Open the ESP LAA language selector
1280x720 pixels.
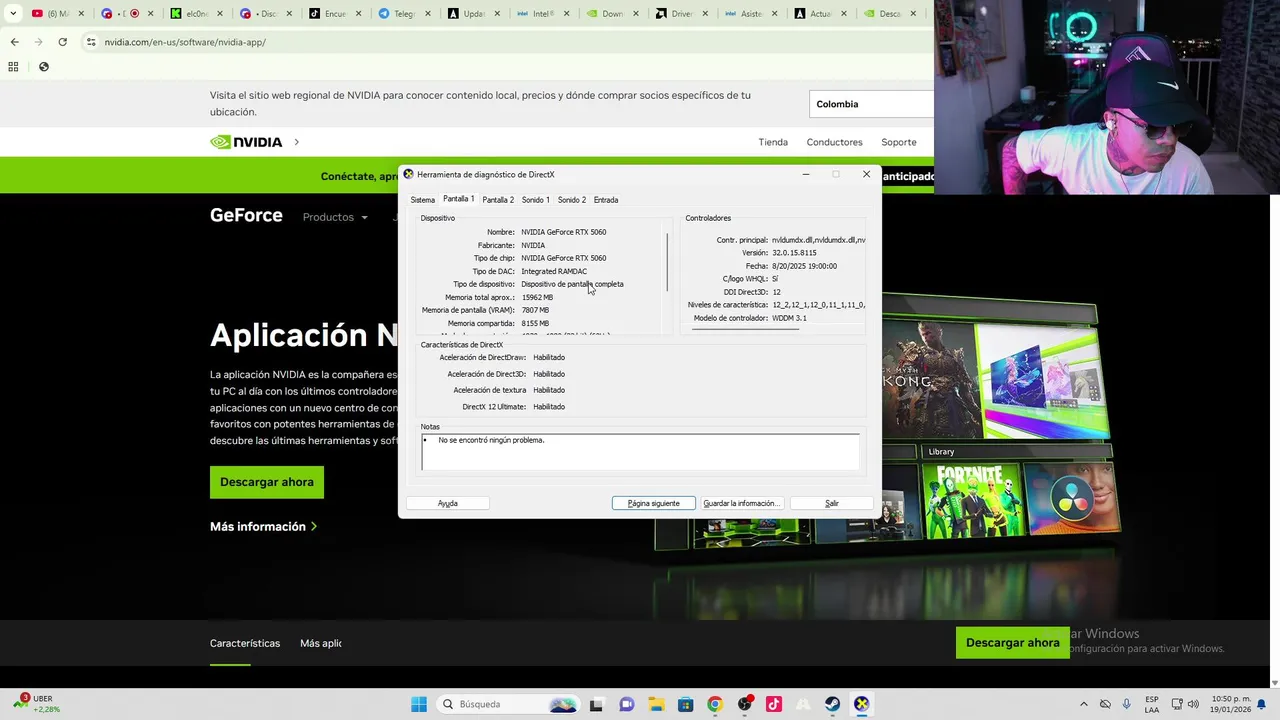click(x=1152, y=704)
